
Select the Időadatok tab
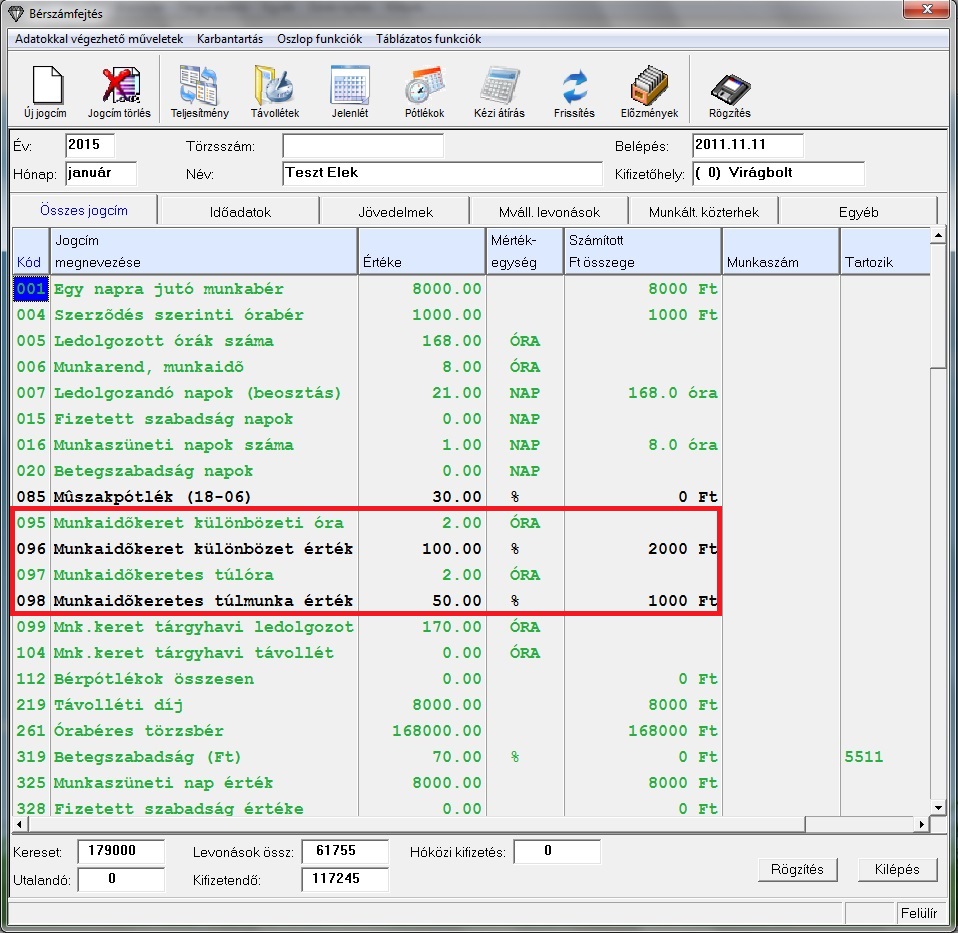tap(239, 212)
